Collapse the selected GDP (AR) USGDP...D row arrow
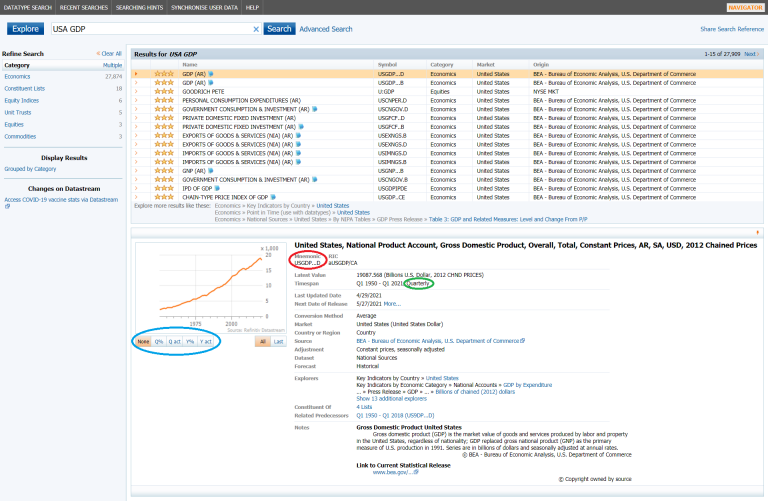 pos(136,74)
